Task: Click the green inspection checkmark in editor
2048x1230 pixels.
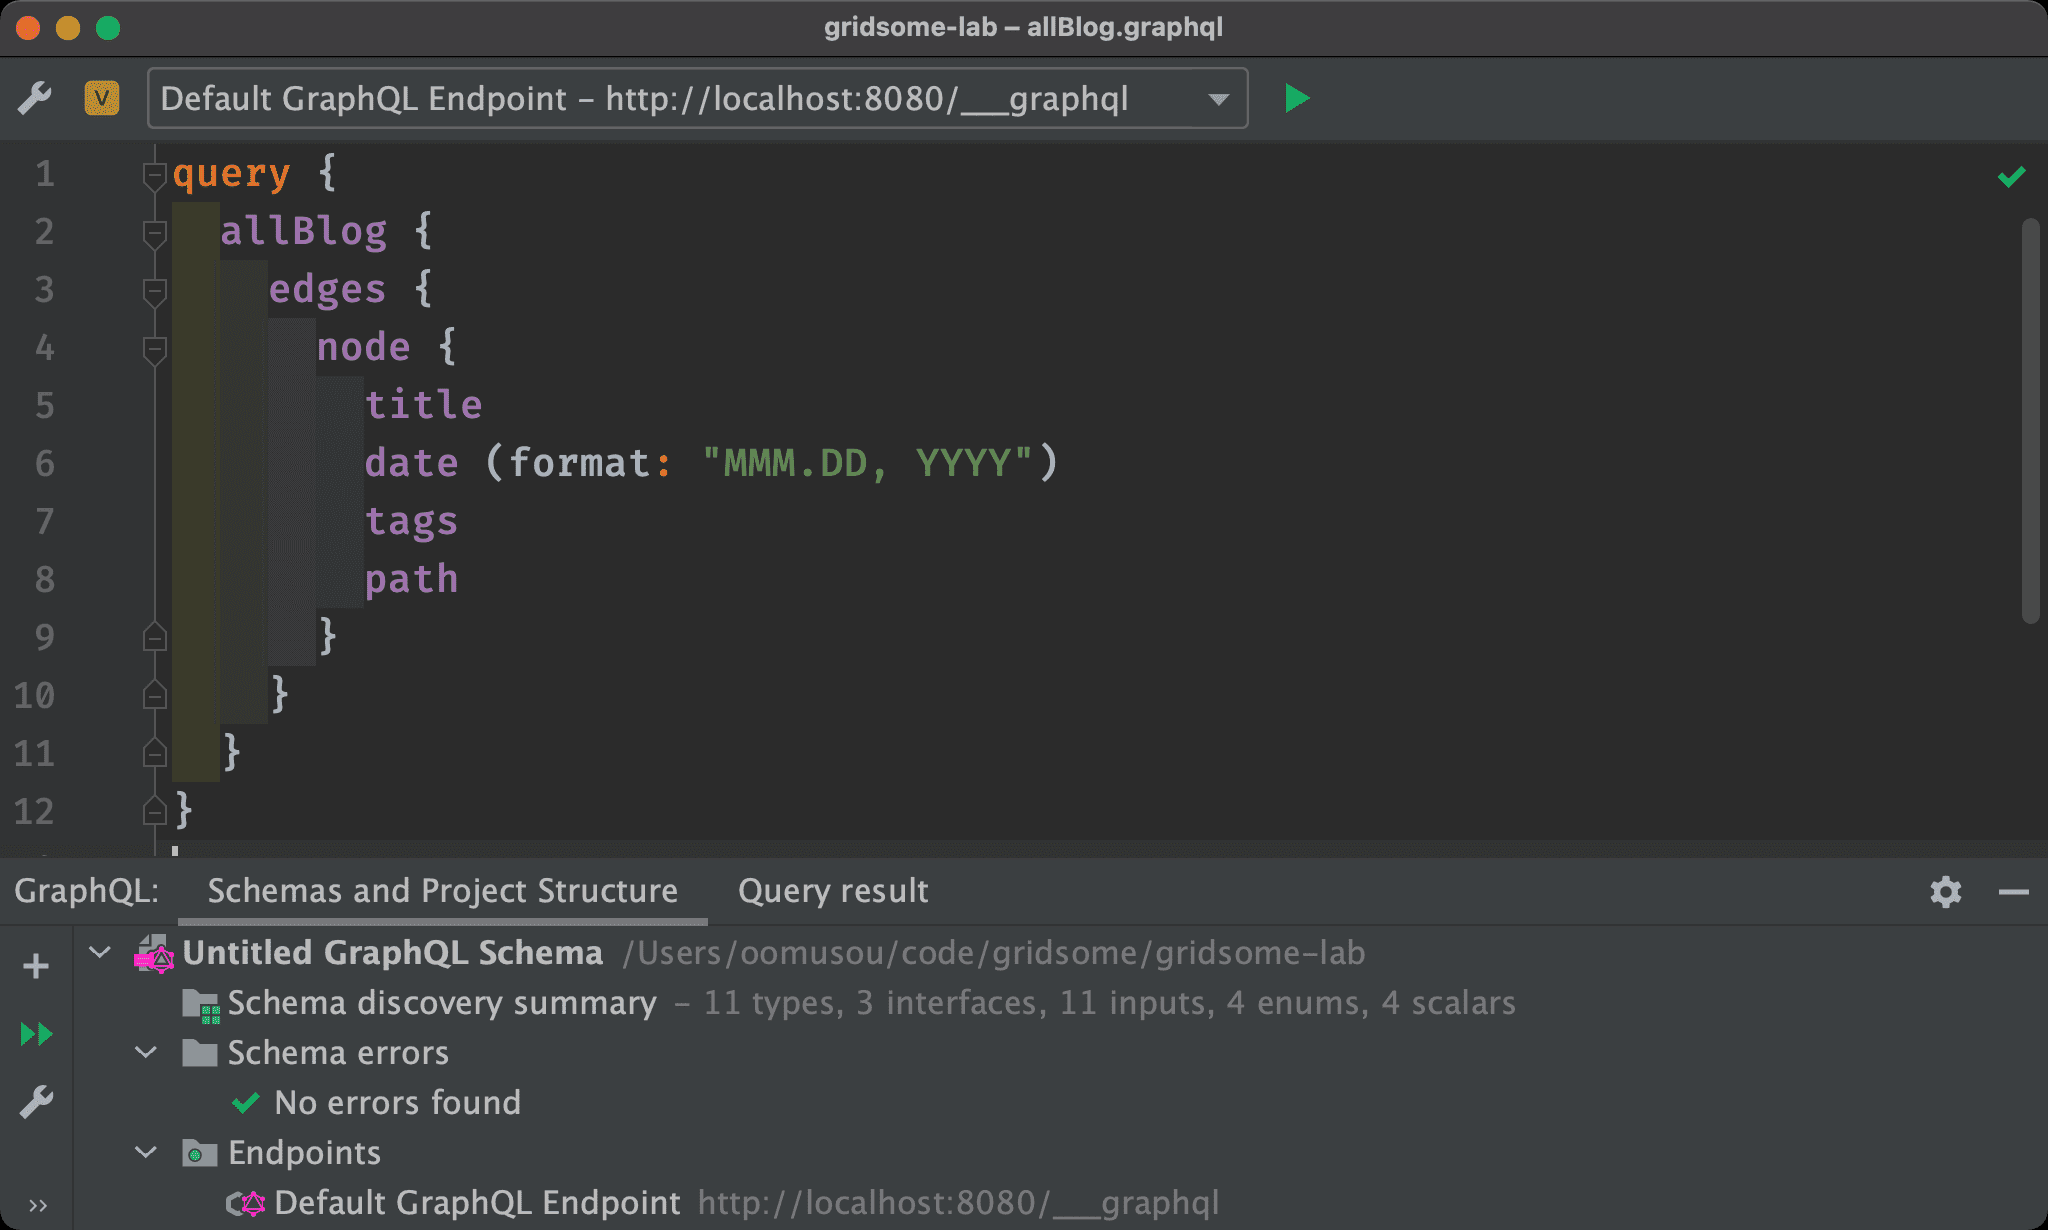Action: click(x=2011, y=177)
